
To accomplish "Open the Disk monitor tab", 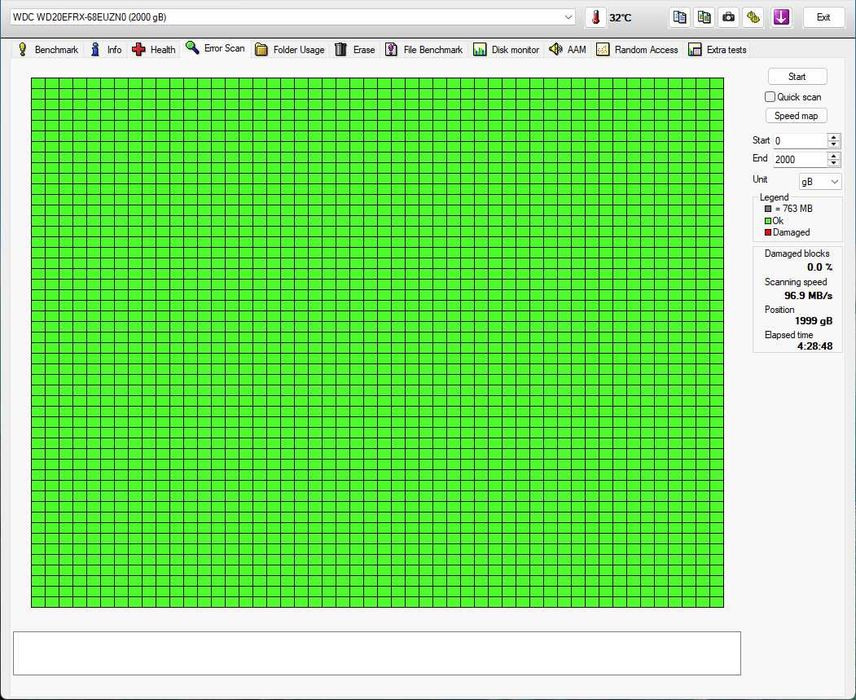I will click(507, 50).
